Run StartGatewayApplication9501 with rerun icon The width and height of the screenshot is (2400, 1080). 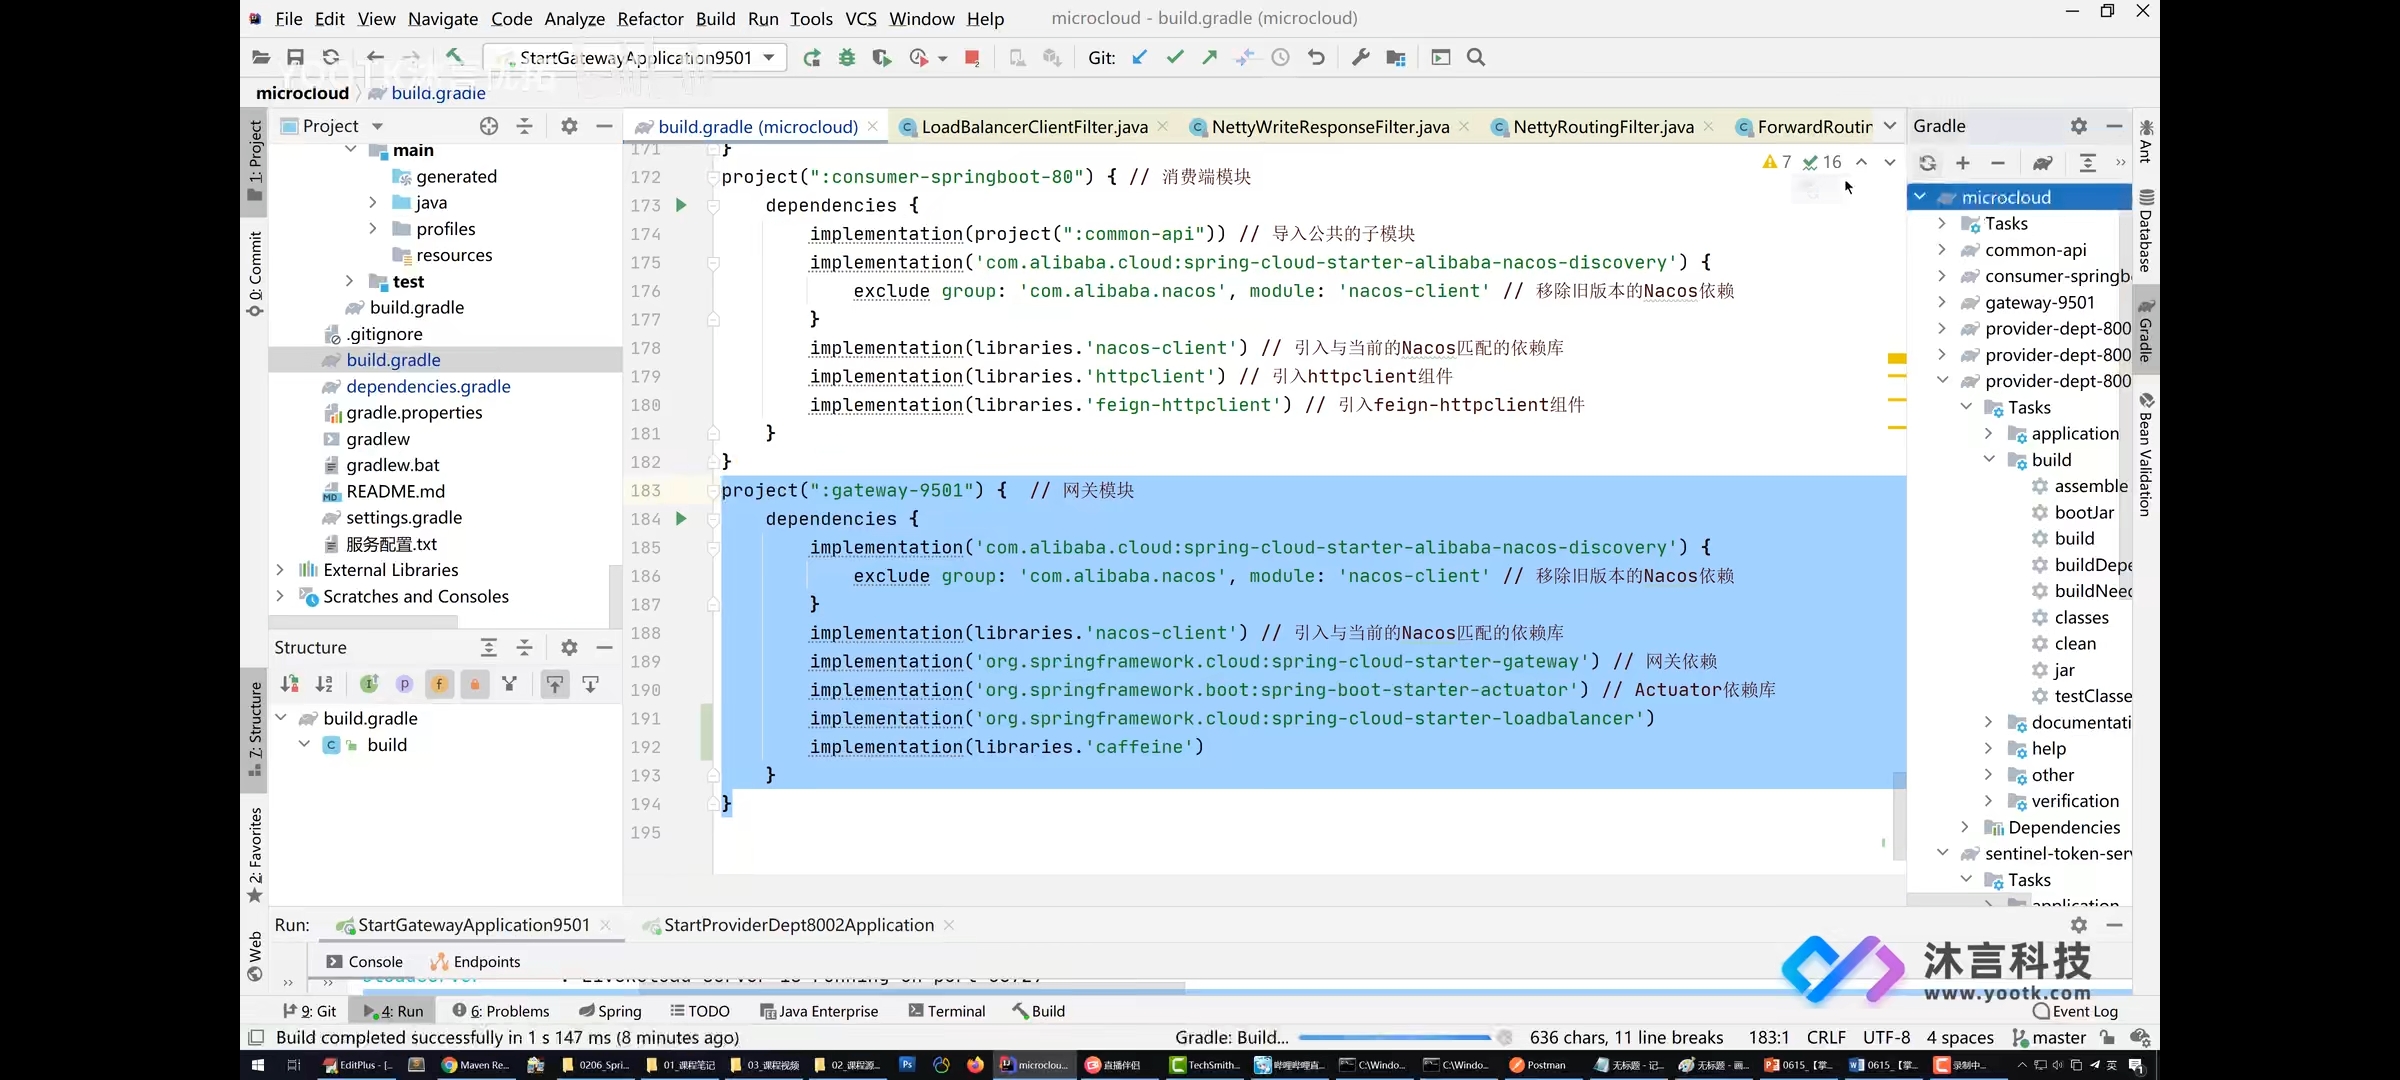(x=812, y=58)
